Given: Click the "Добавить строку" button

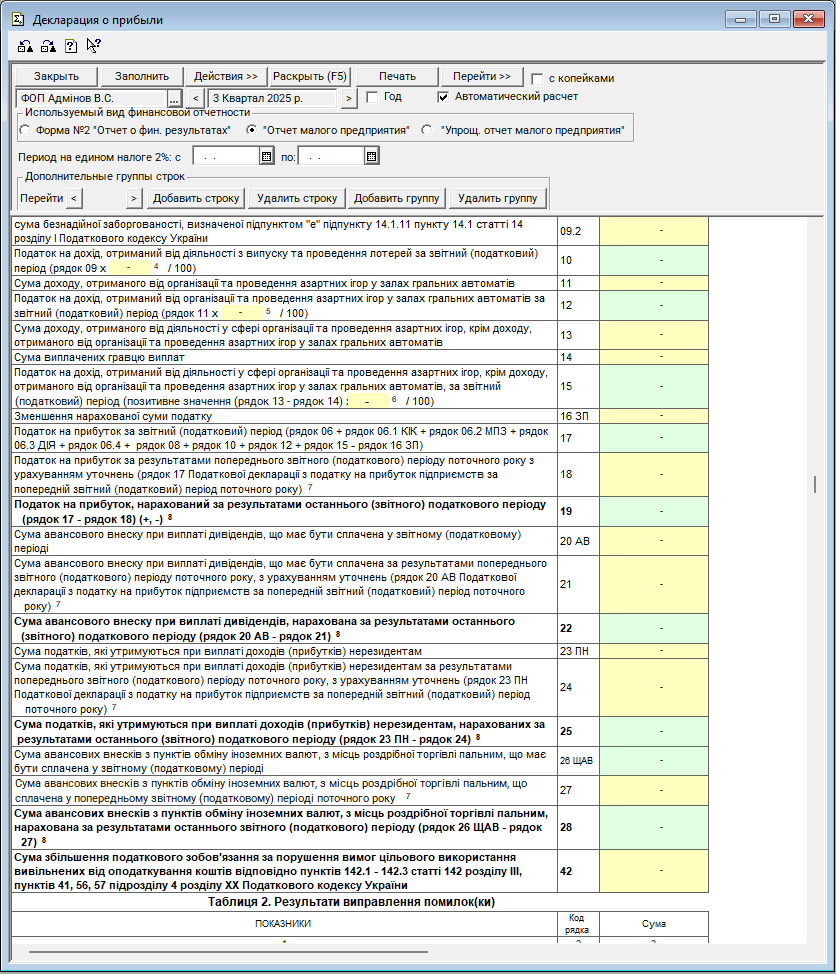Looking at the screenshot, I should 196,198.
